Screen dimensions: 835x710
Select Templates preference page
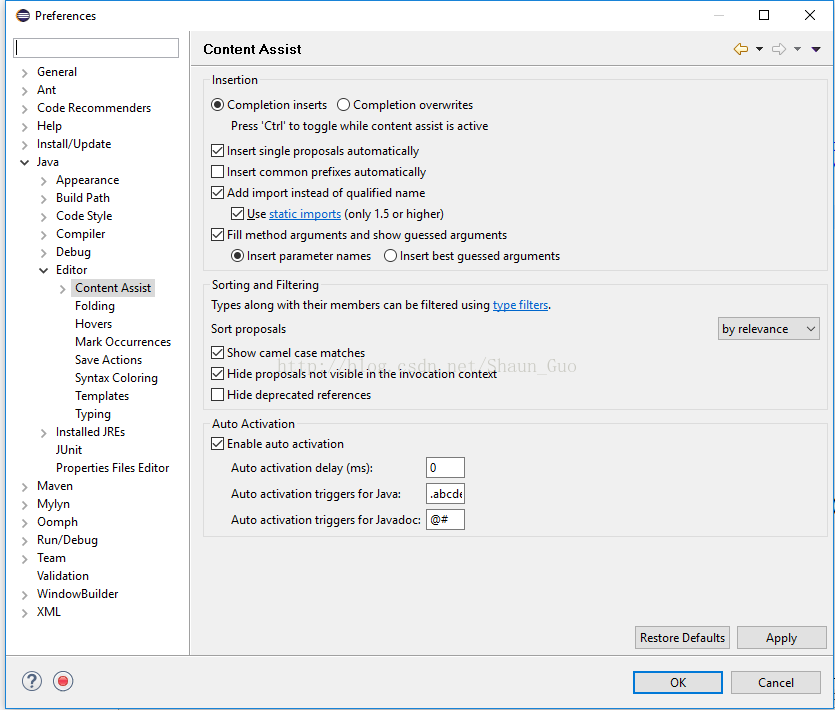(x=102, y=396)
